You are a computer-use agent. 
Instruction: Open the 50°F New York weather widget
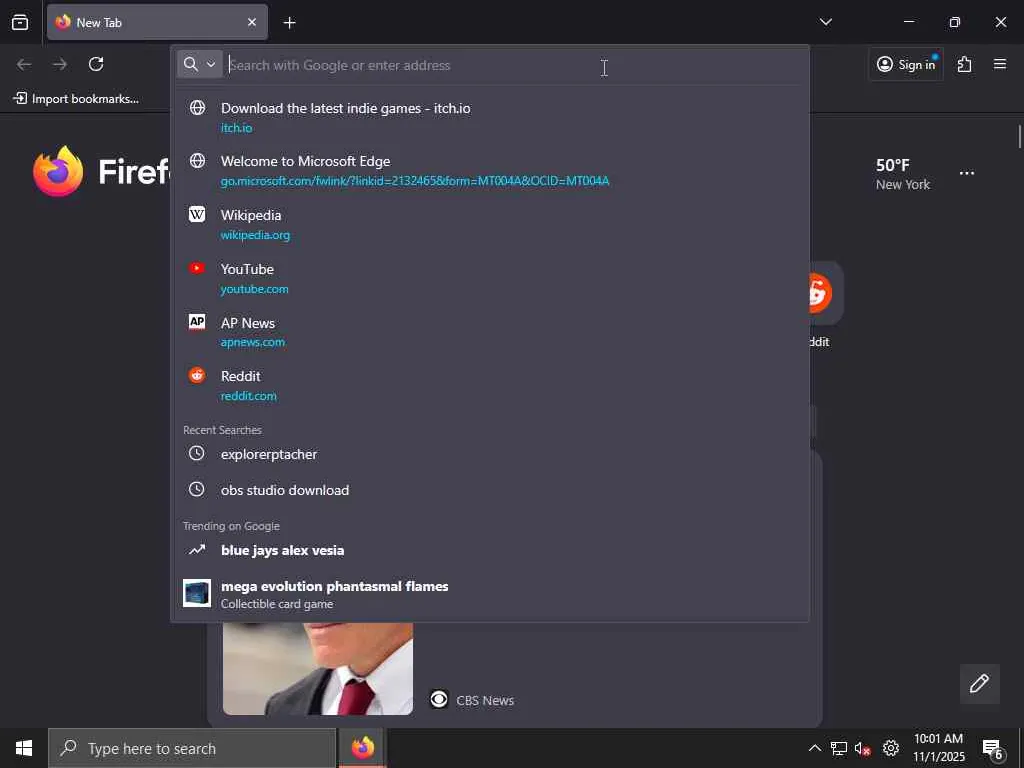tap(903, 174)
